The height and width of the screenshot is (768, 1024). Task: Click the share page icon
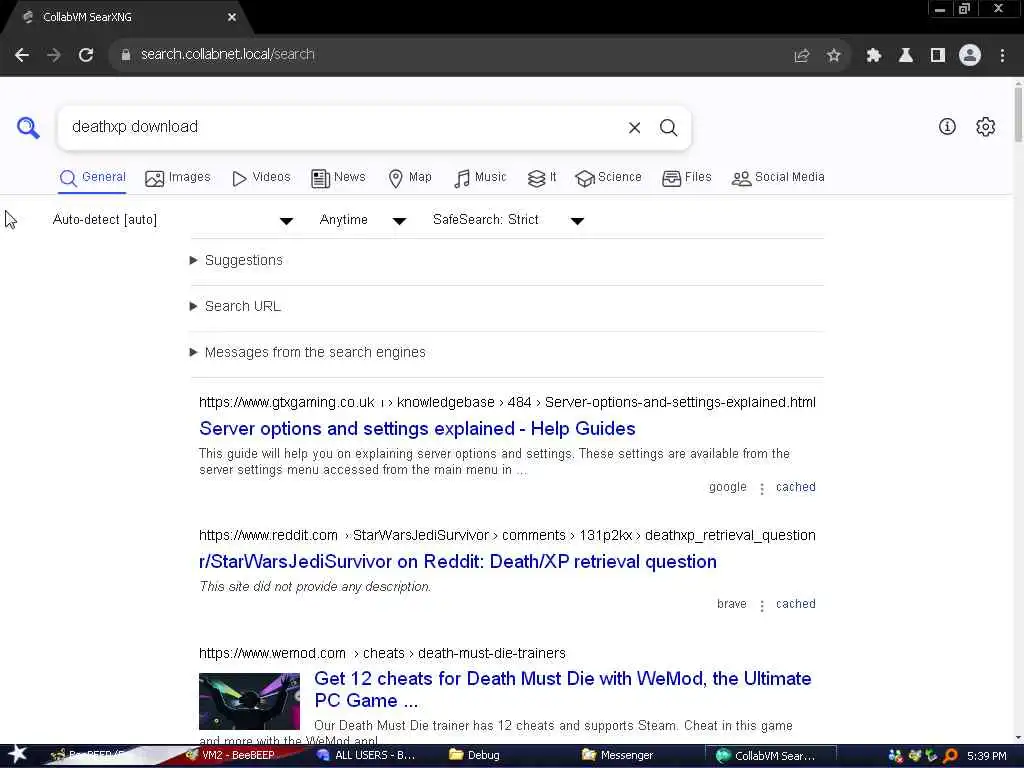[801, 56]
